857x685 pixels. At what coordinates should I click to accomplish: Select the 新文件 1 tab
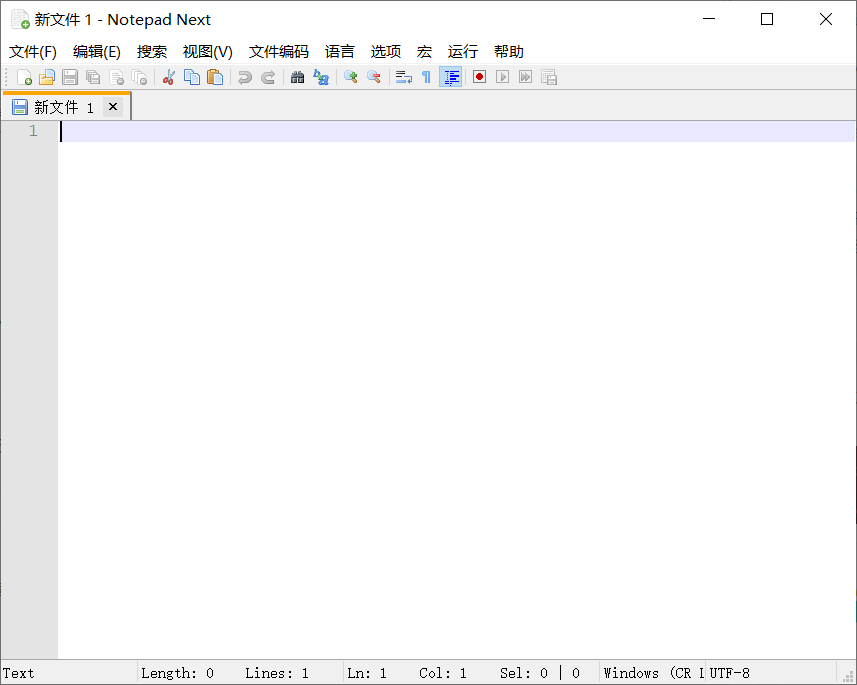click(55, 107)
